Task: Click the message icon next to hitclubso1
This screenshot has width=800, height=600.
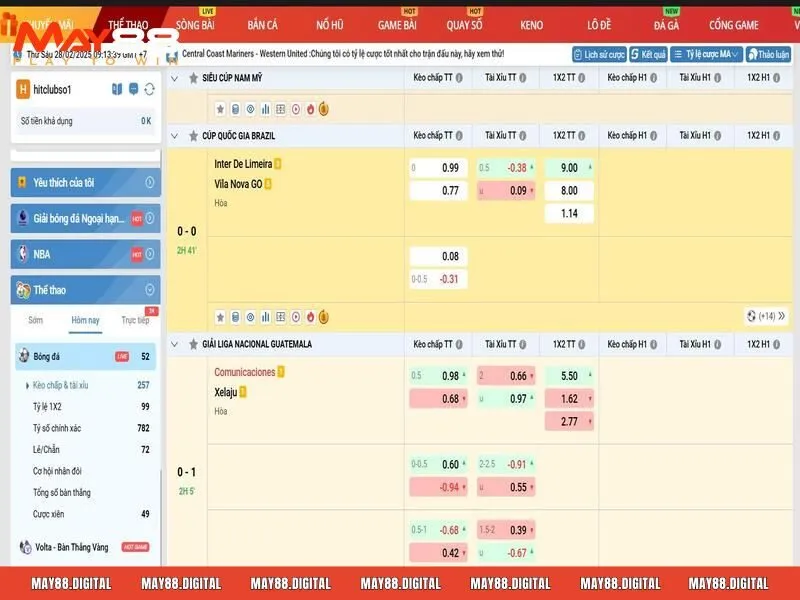Action: coord(133,89)
